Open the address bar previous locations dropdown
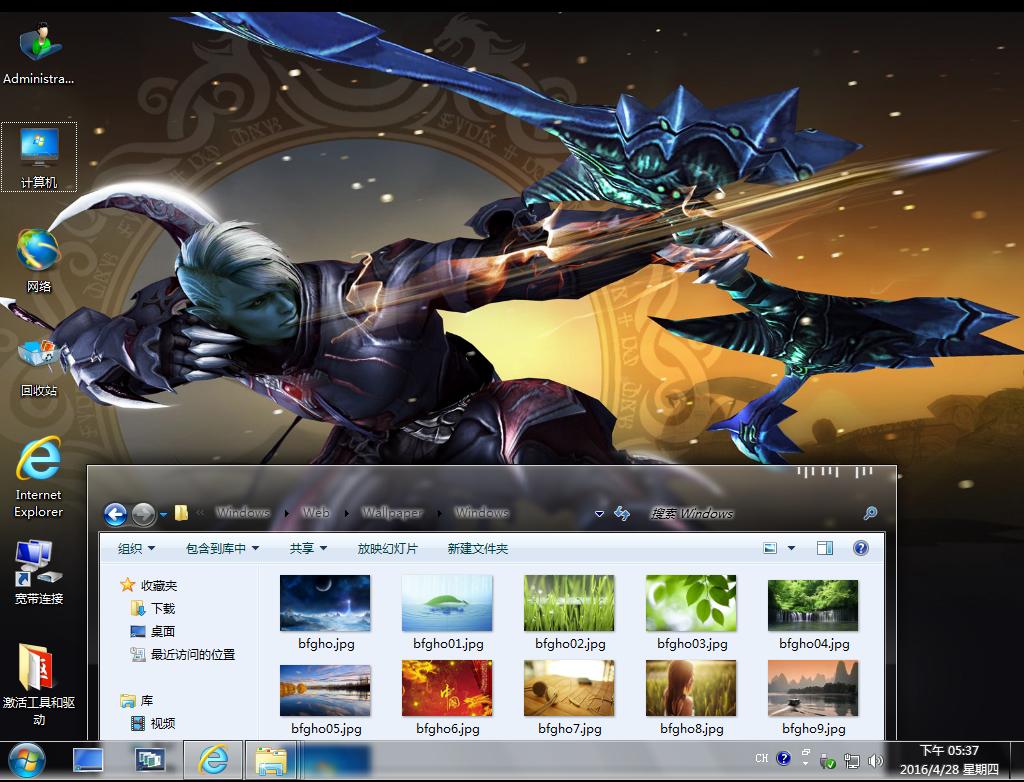The width and height of the screenshot is (1024, 782). point(600,514)
